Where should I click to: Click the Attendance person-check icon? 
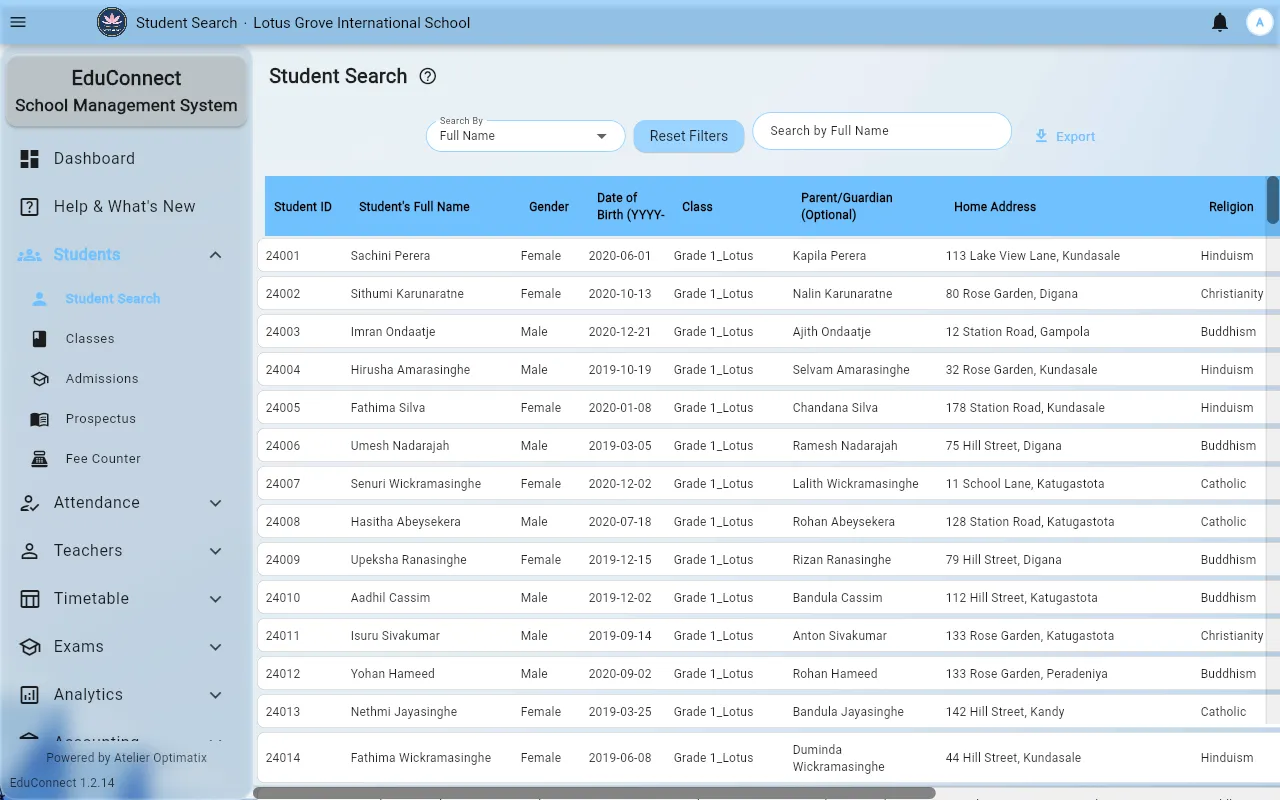pos(30,503)
